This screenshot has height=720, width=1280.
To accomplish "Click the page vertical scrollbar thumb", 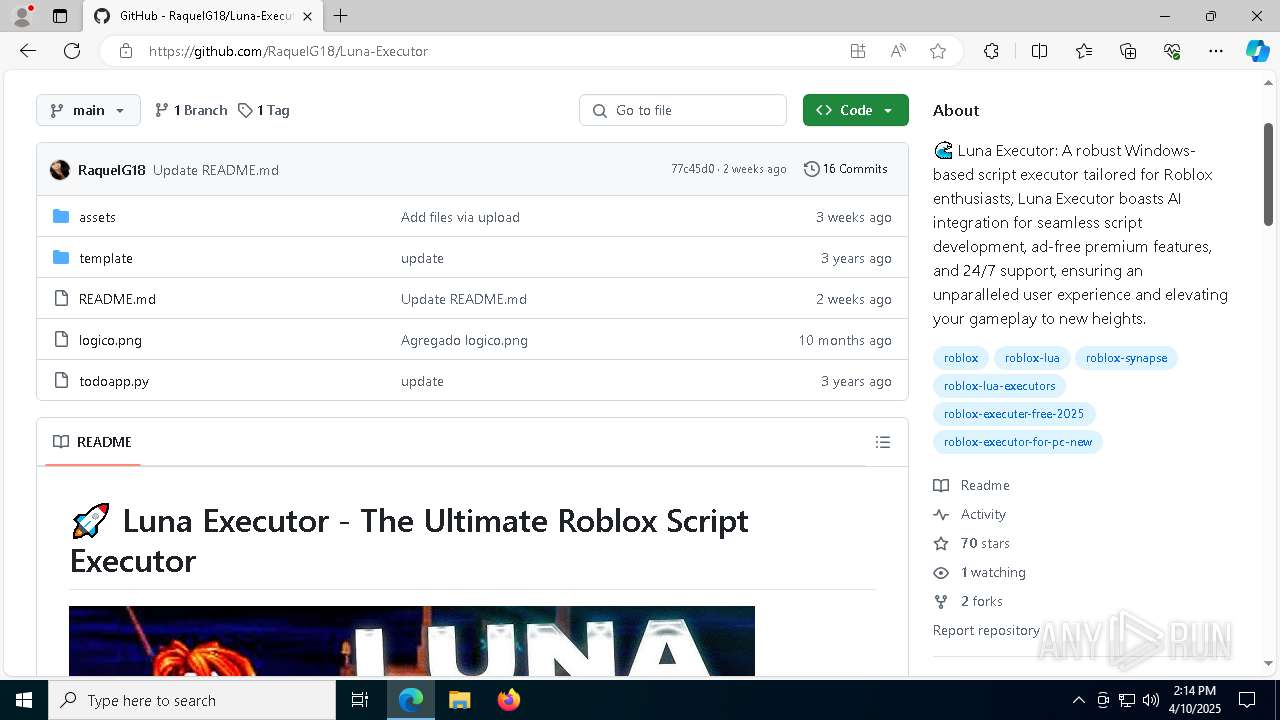I will 1268,173.
